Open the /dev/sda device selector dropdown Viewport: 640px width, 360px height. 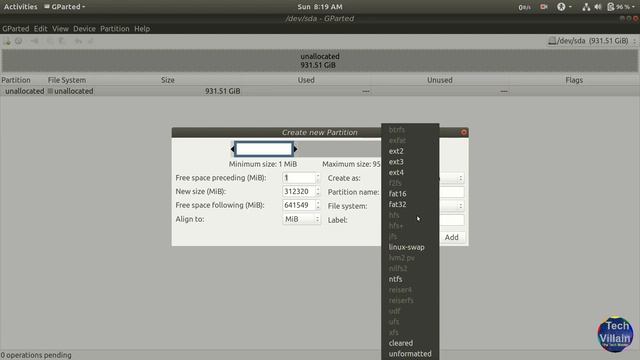[x=592, y=41]
